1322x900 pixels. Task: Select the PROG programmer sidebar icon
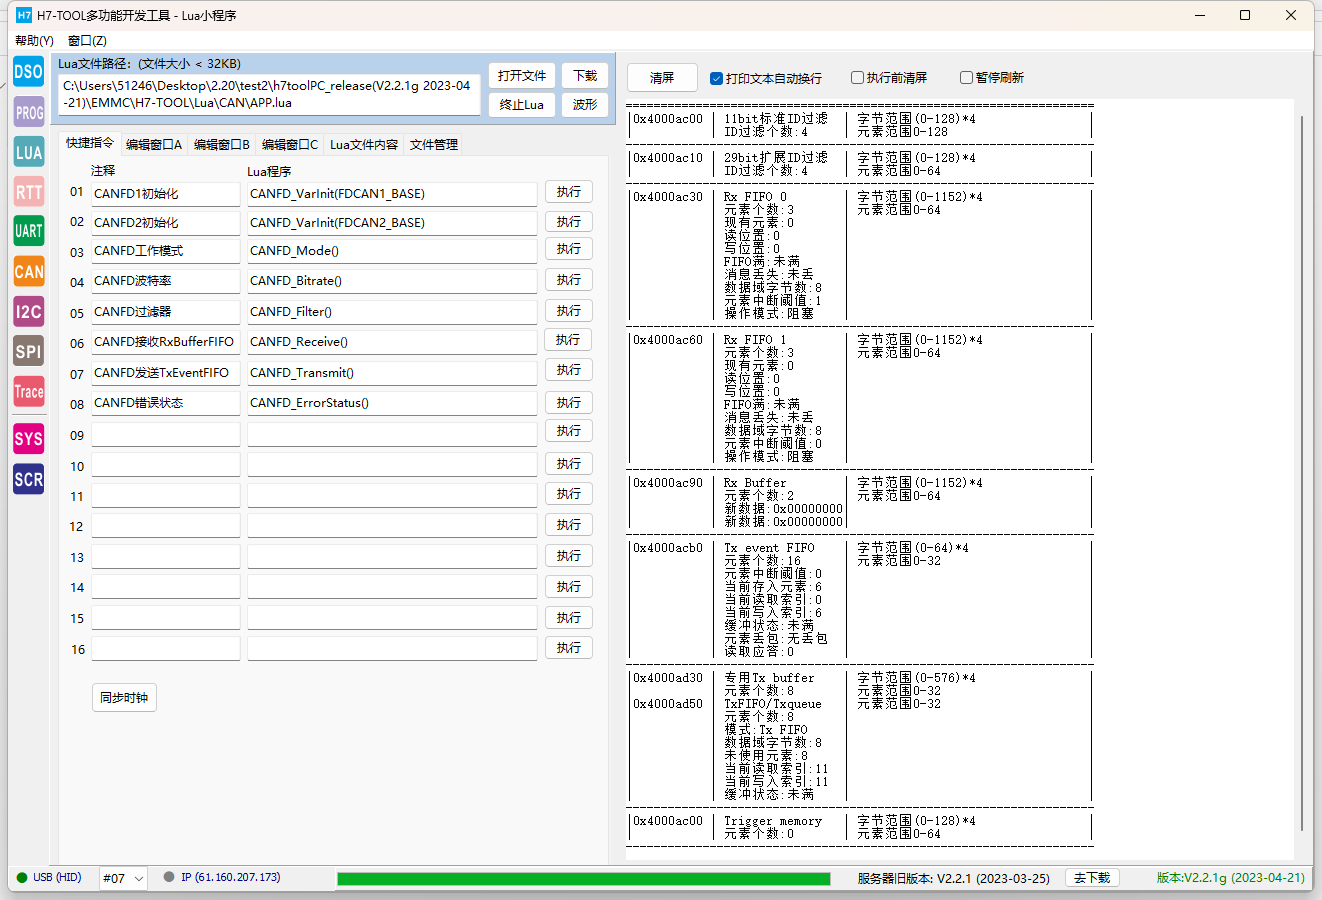[28, 112]
